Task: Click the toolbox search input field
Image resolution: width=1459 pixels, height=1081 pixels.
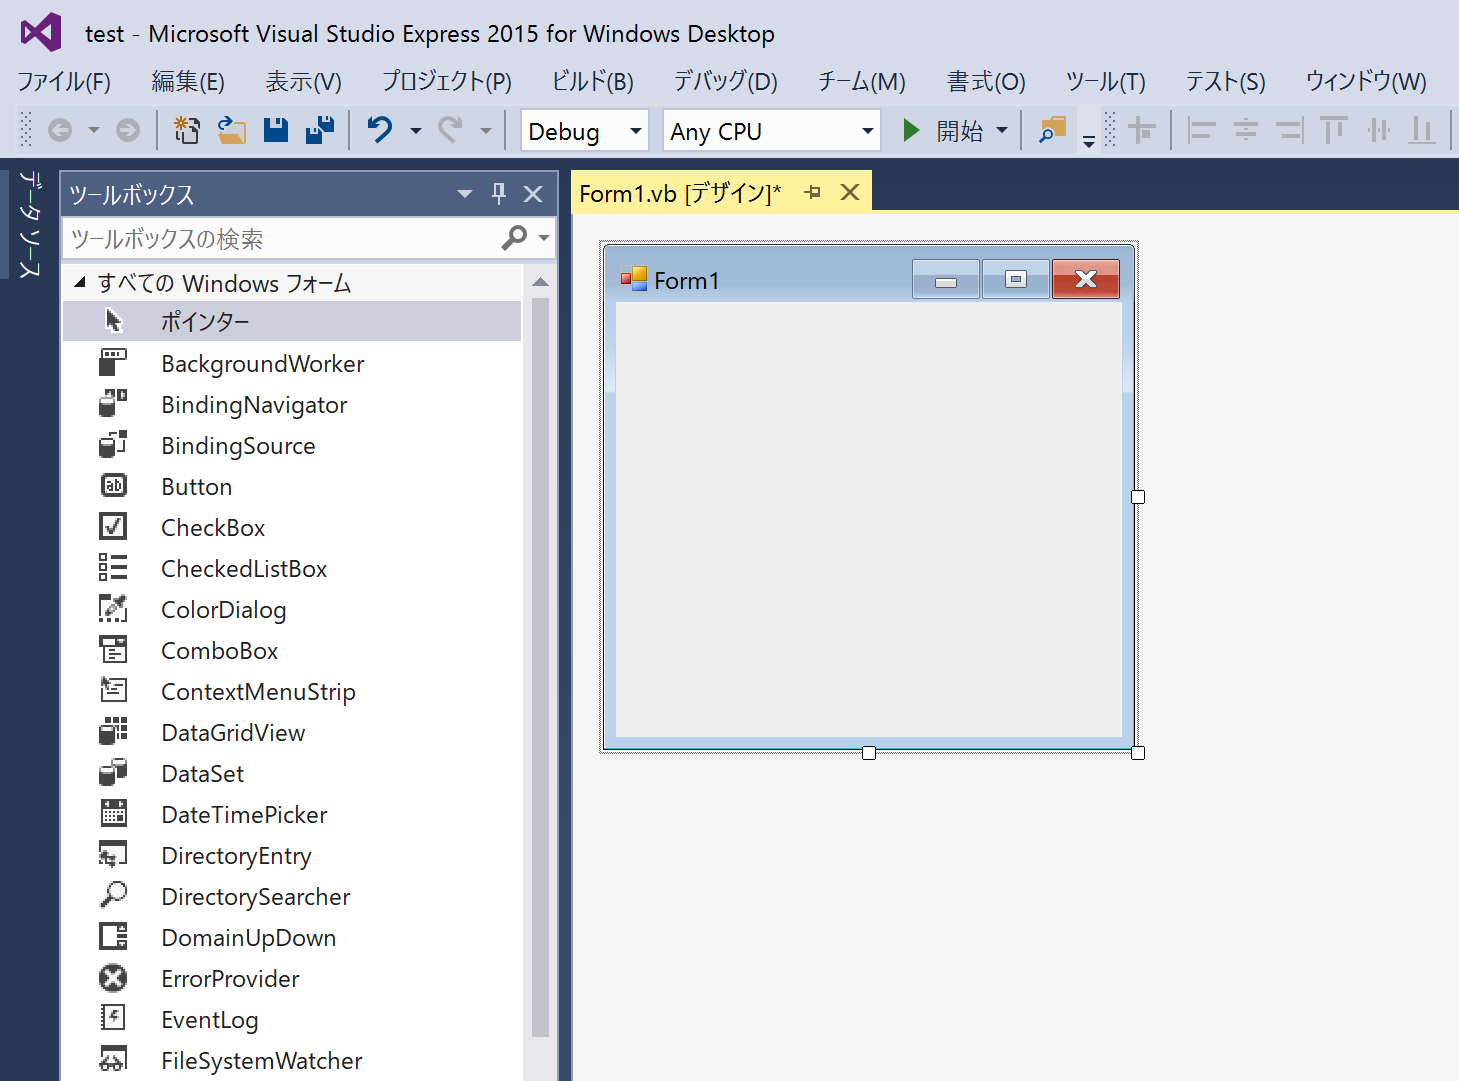Action: coord(280,239)
